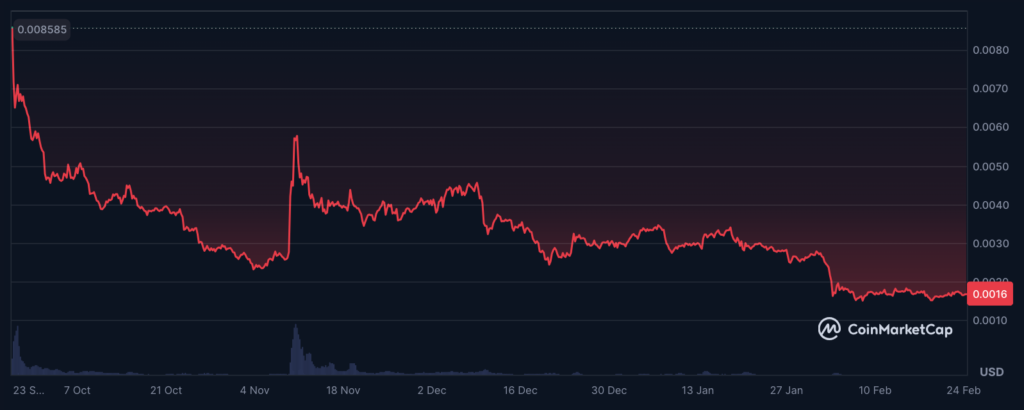Select the 27 Jan date marker

[x=787, y=390]
